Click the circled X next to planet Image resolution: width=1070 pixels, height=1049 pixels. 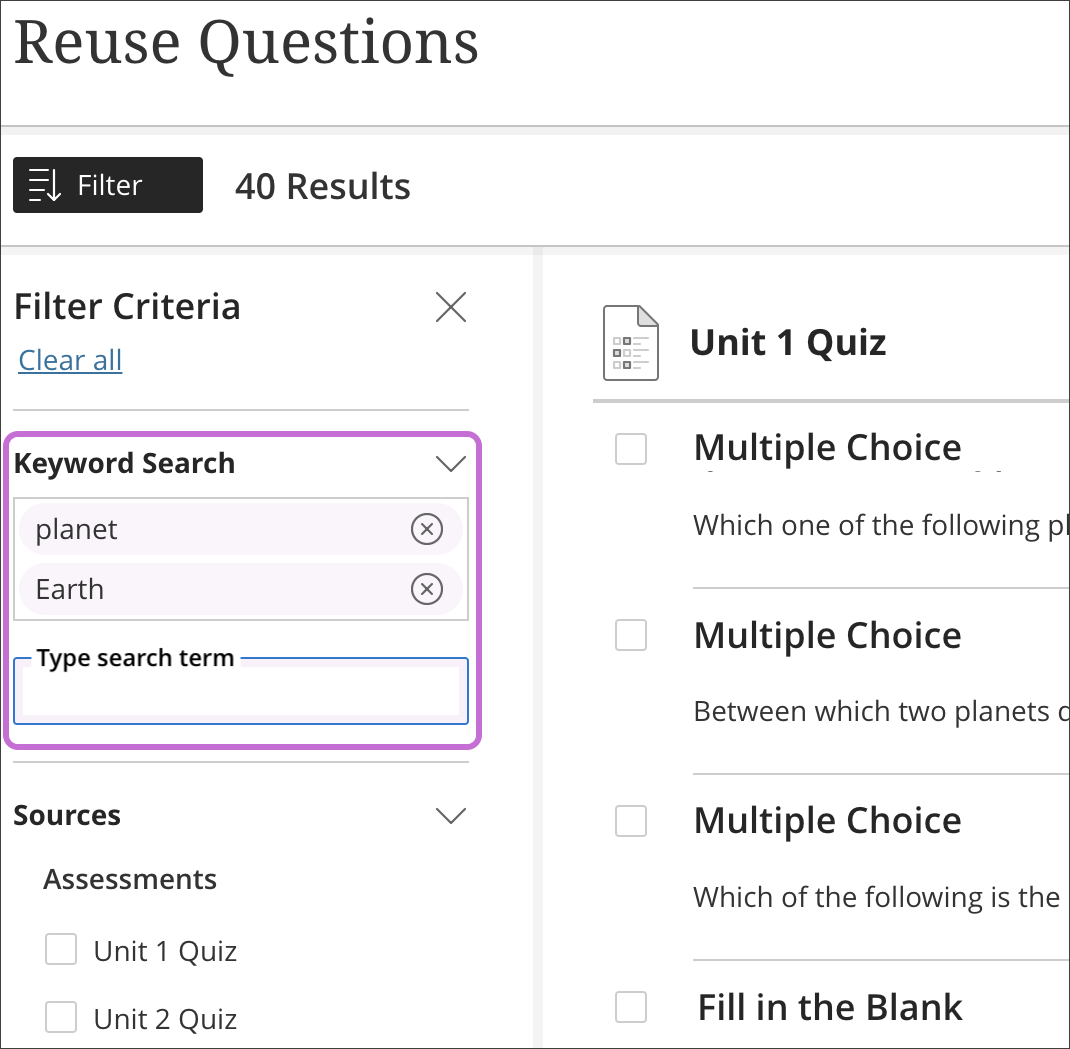427,529
